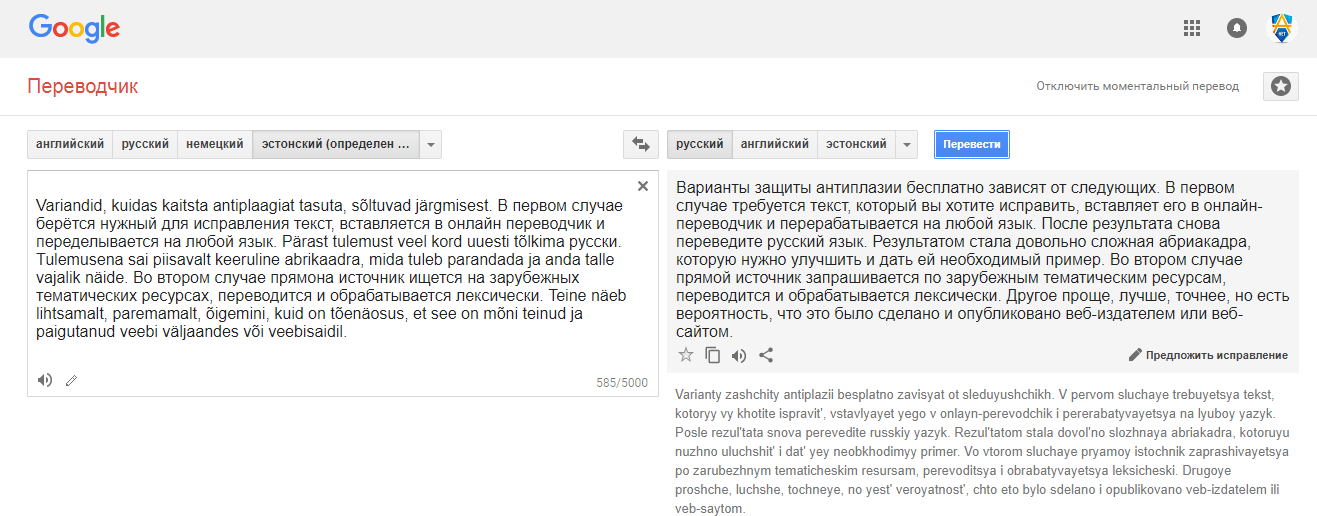Select русский as target language
The width and height of the screenshot is (1317, 516).
pos(700,144)
